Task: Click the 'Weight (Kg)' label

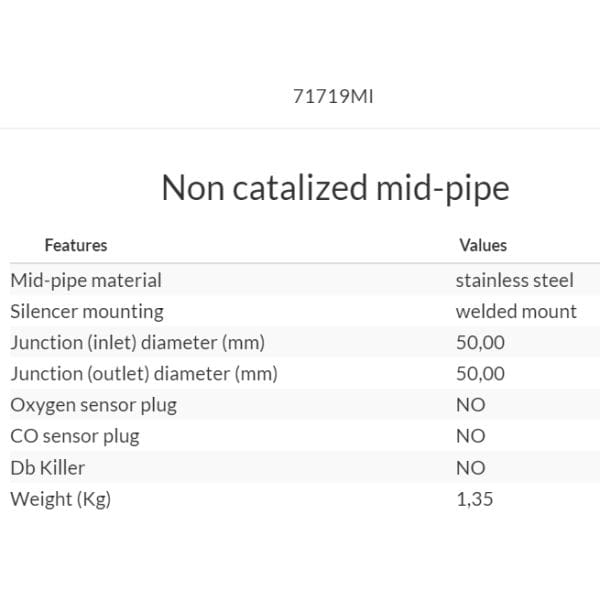Action: pos(60,499)
